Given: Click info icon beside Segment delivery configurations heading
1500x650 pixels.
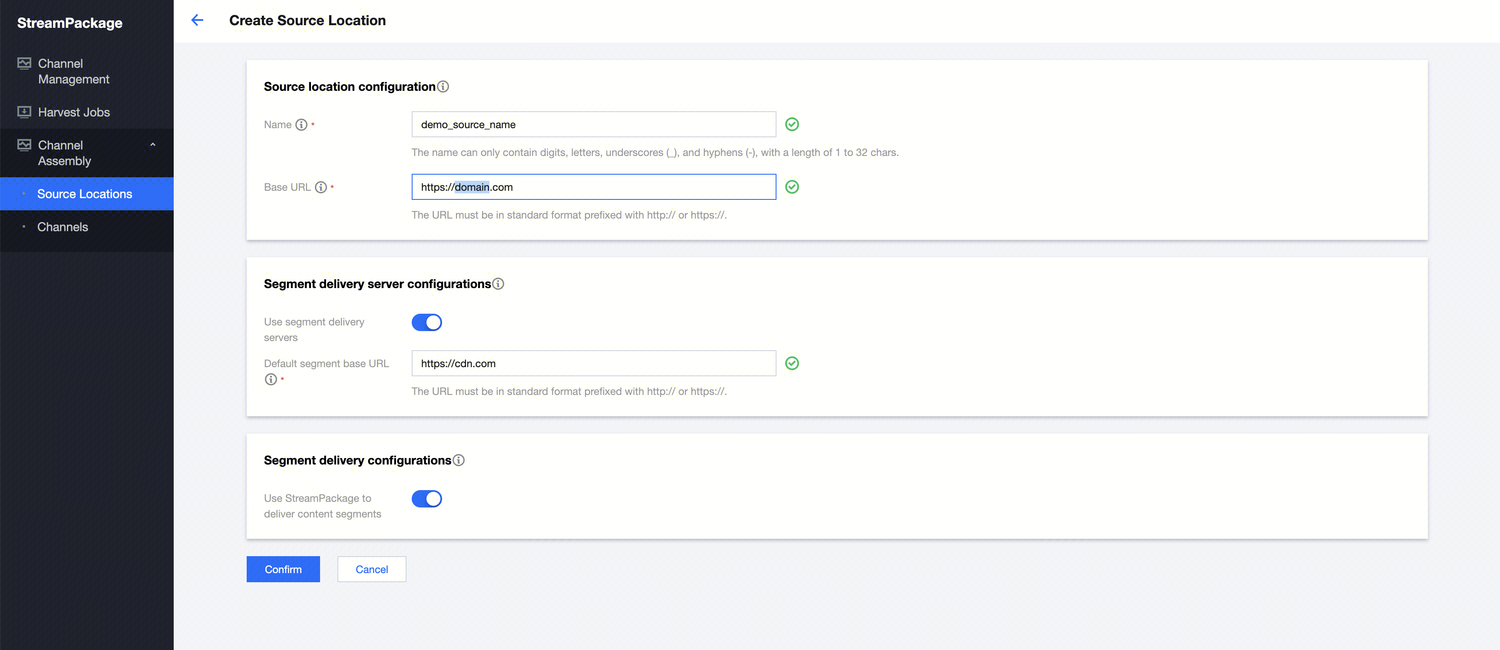Looking at the screenshot, I should point(459,461).
